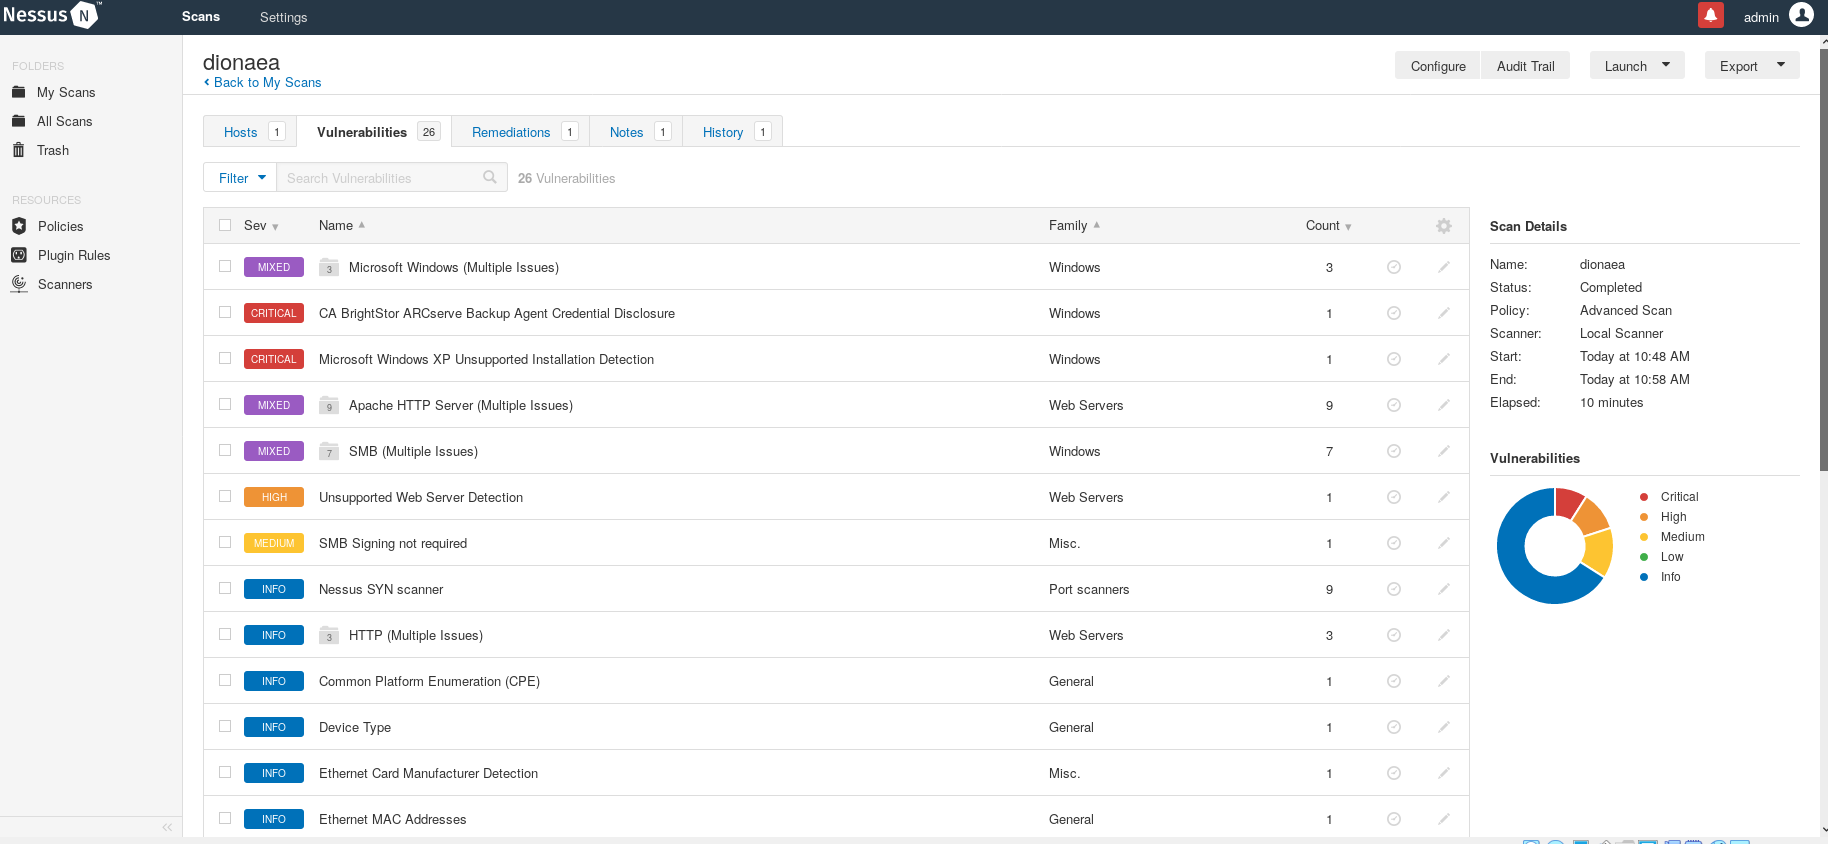Screen dimensions: 1828x844
Task: Click the MEDIUM severity badge
Action: point(274,543)
